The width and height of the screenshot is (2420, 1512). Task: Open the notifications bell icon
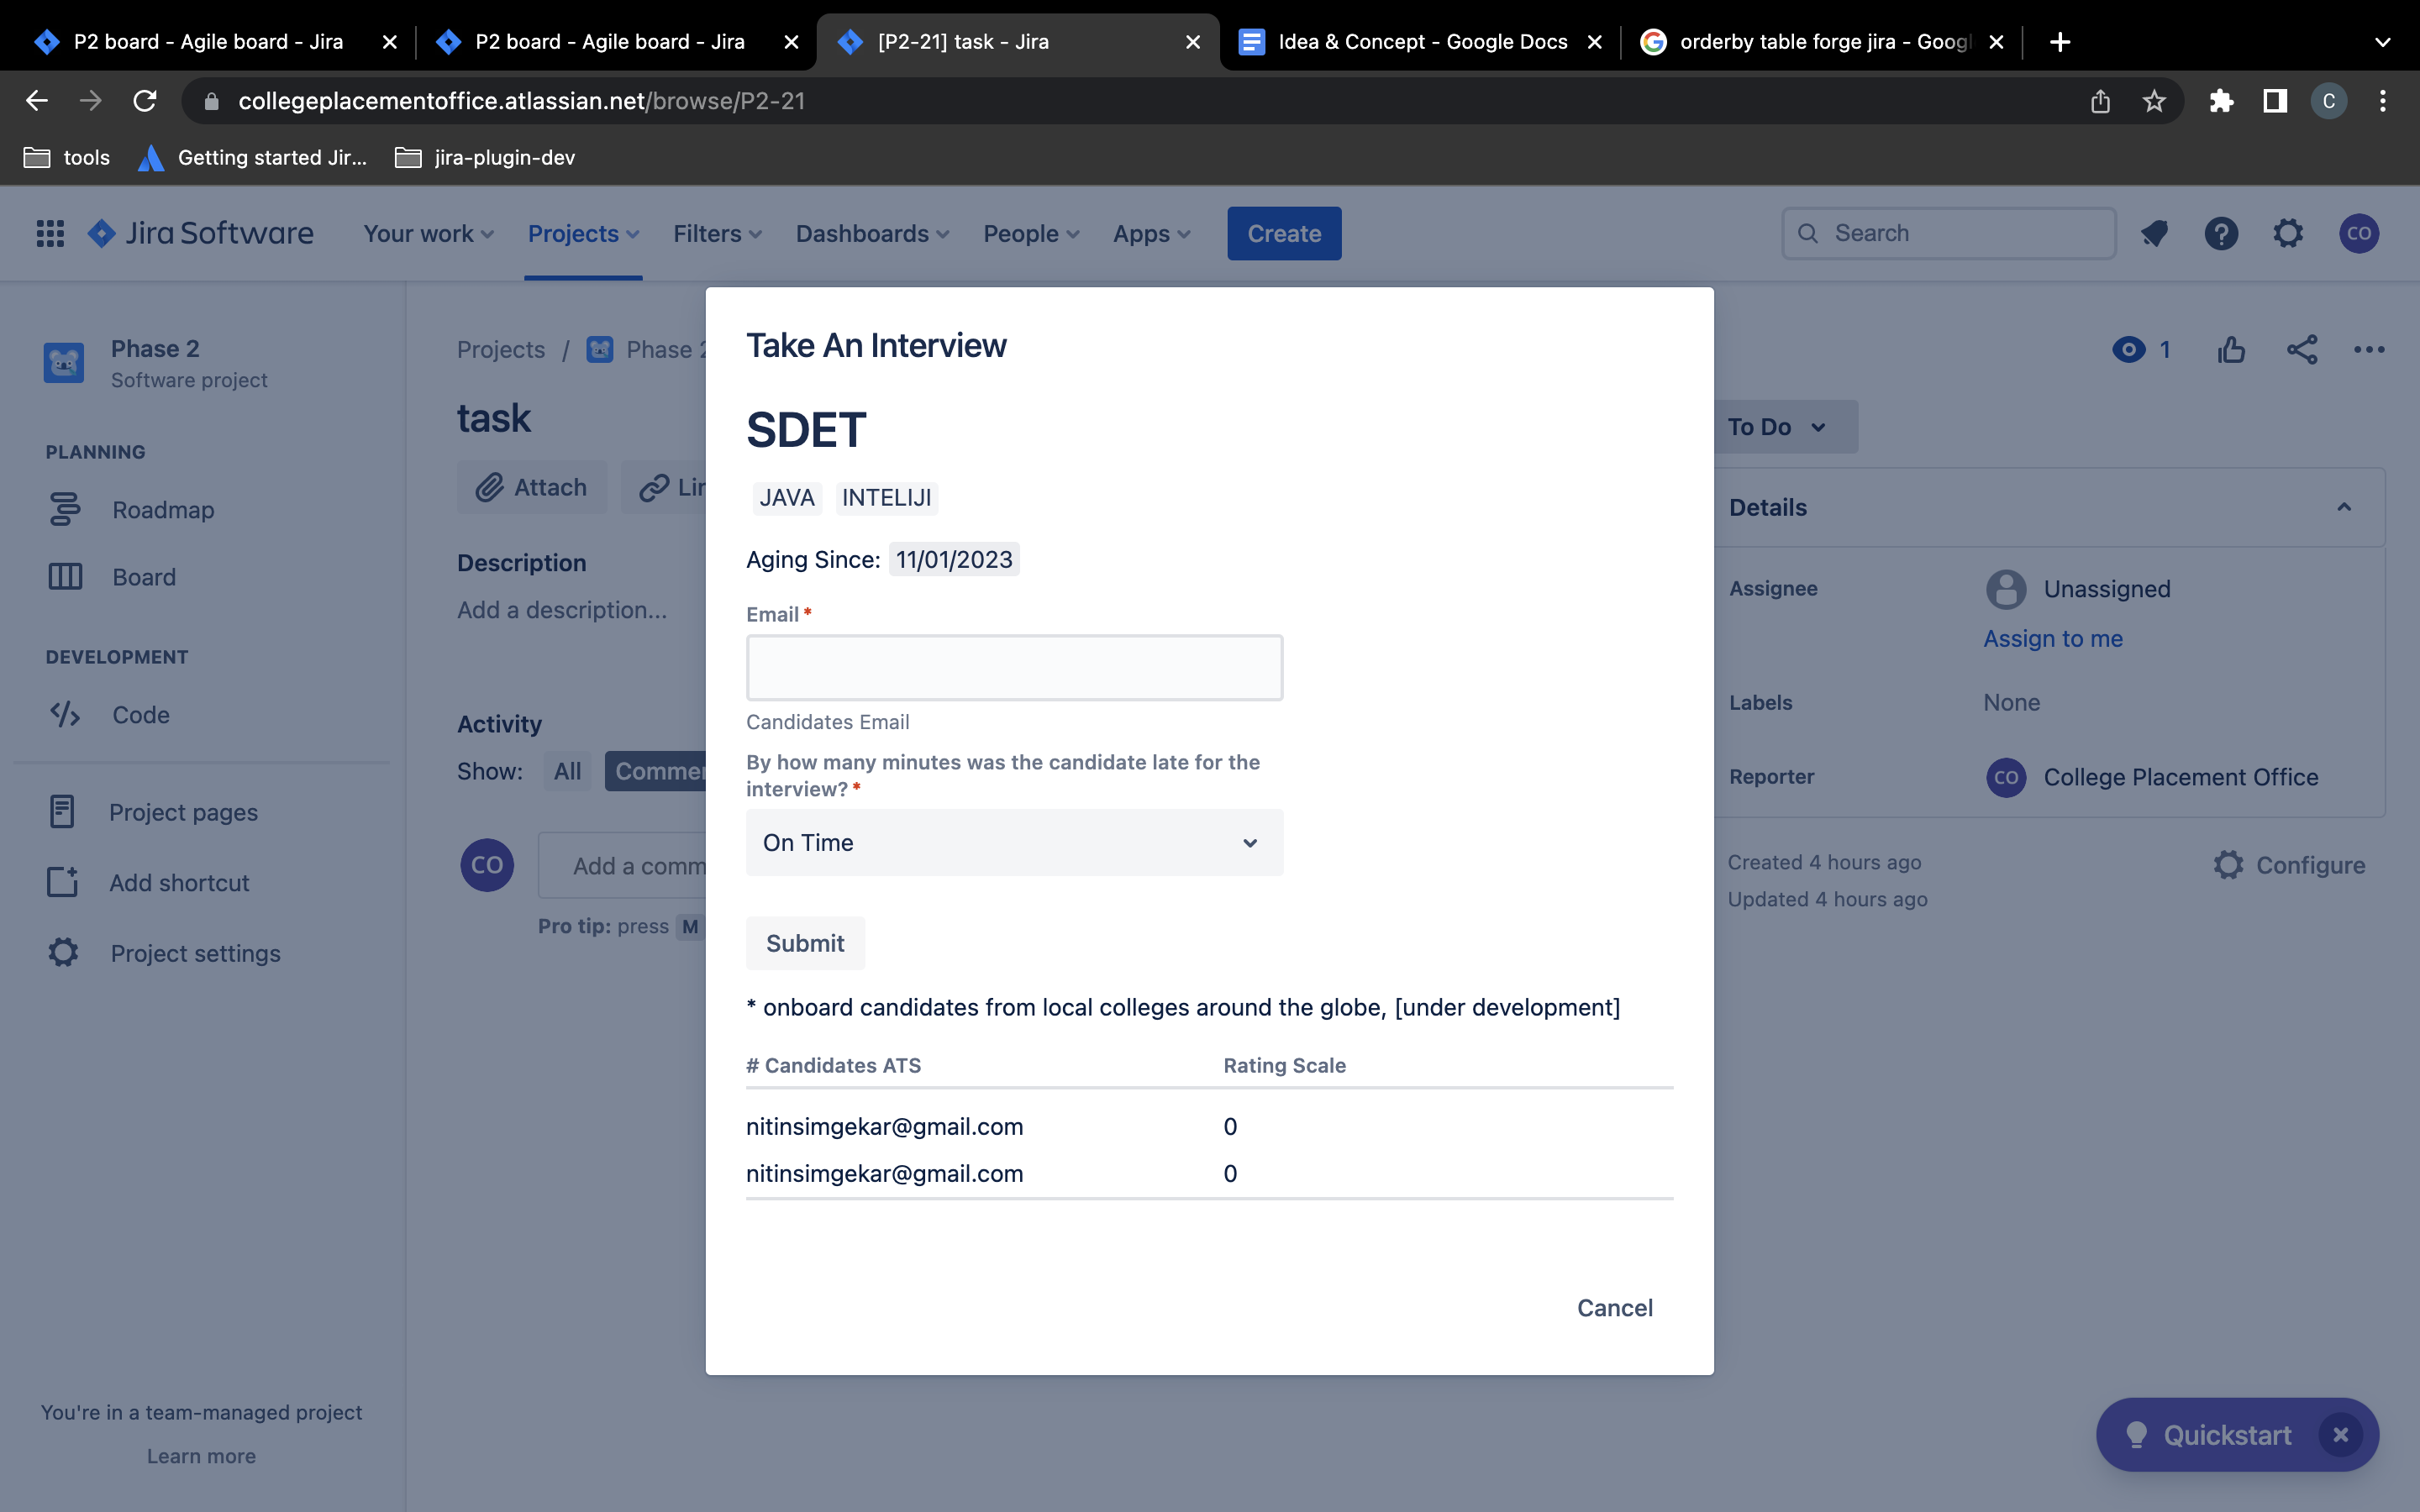click(2154, 233)
